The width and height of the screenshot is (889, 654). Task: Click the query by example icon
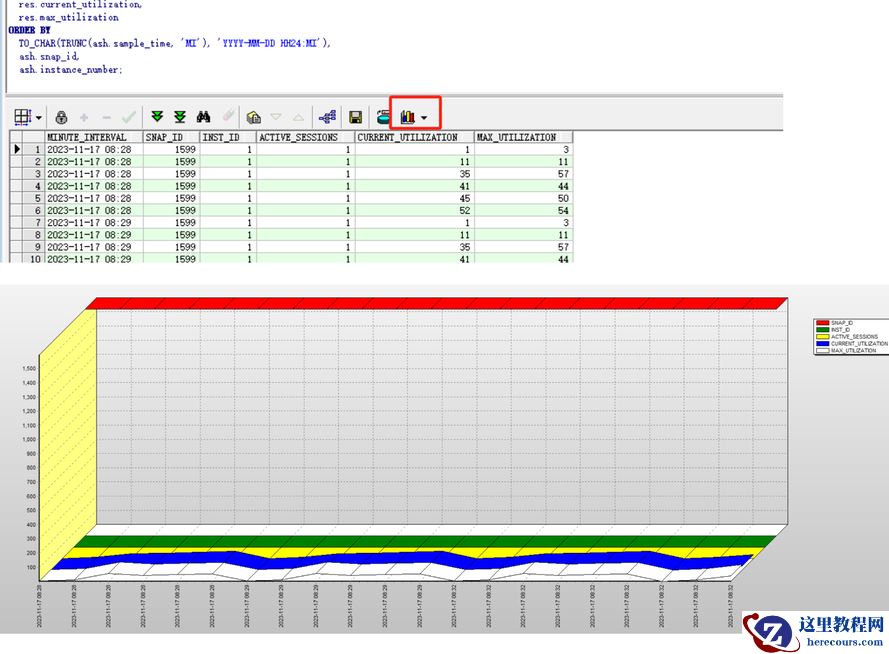point(254,117)
